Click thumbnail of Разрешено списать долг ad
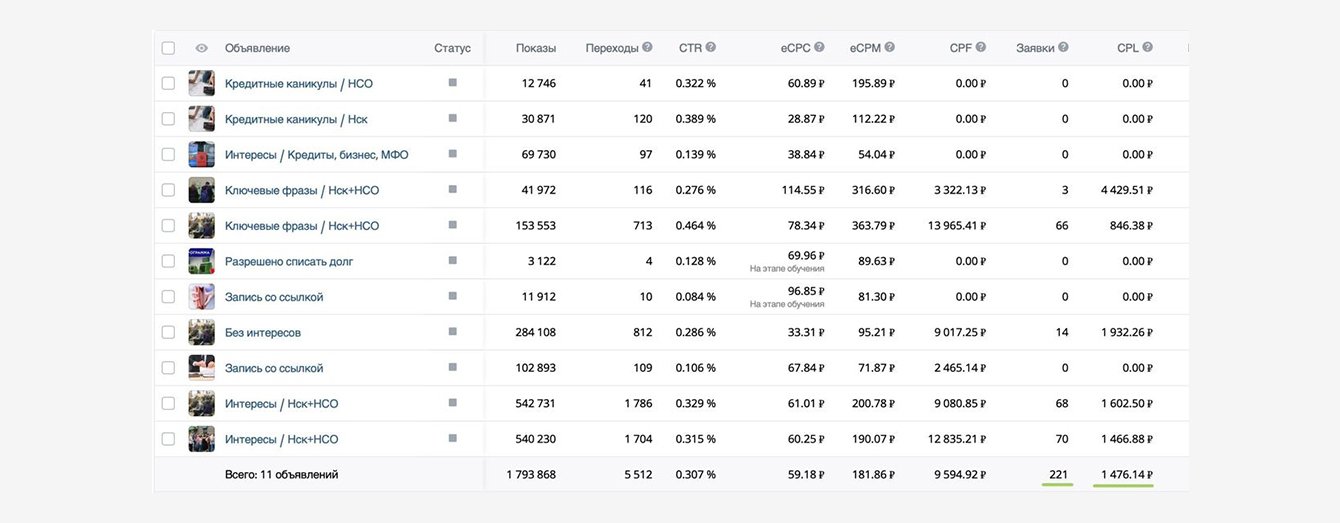 pos(202,261)
